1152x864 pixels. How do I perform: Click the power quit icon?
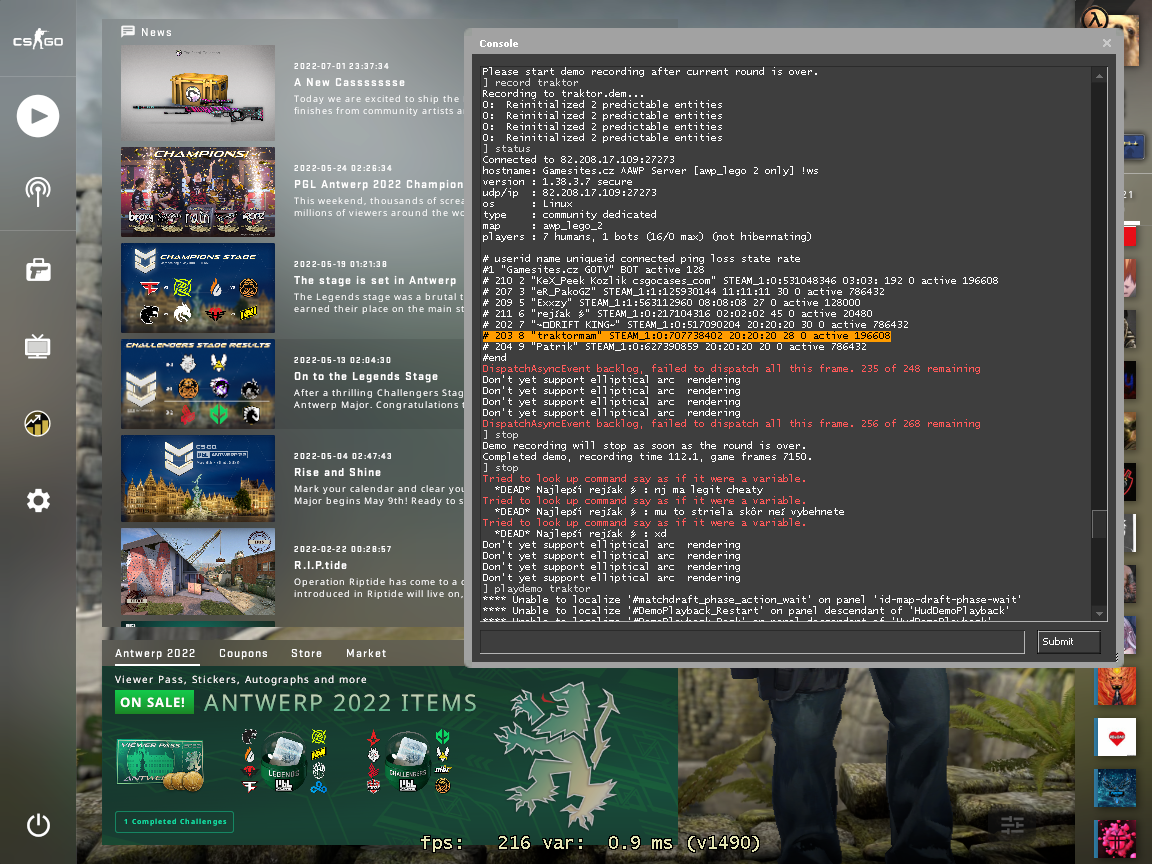point(38,825)
